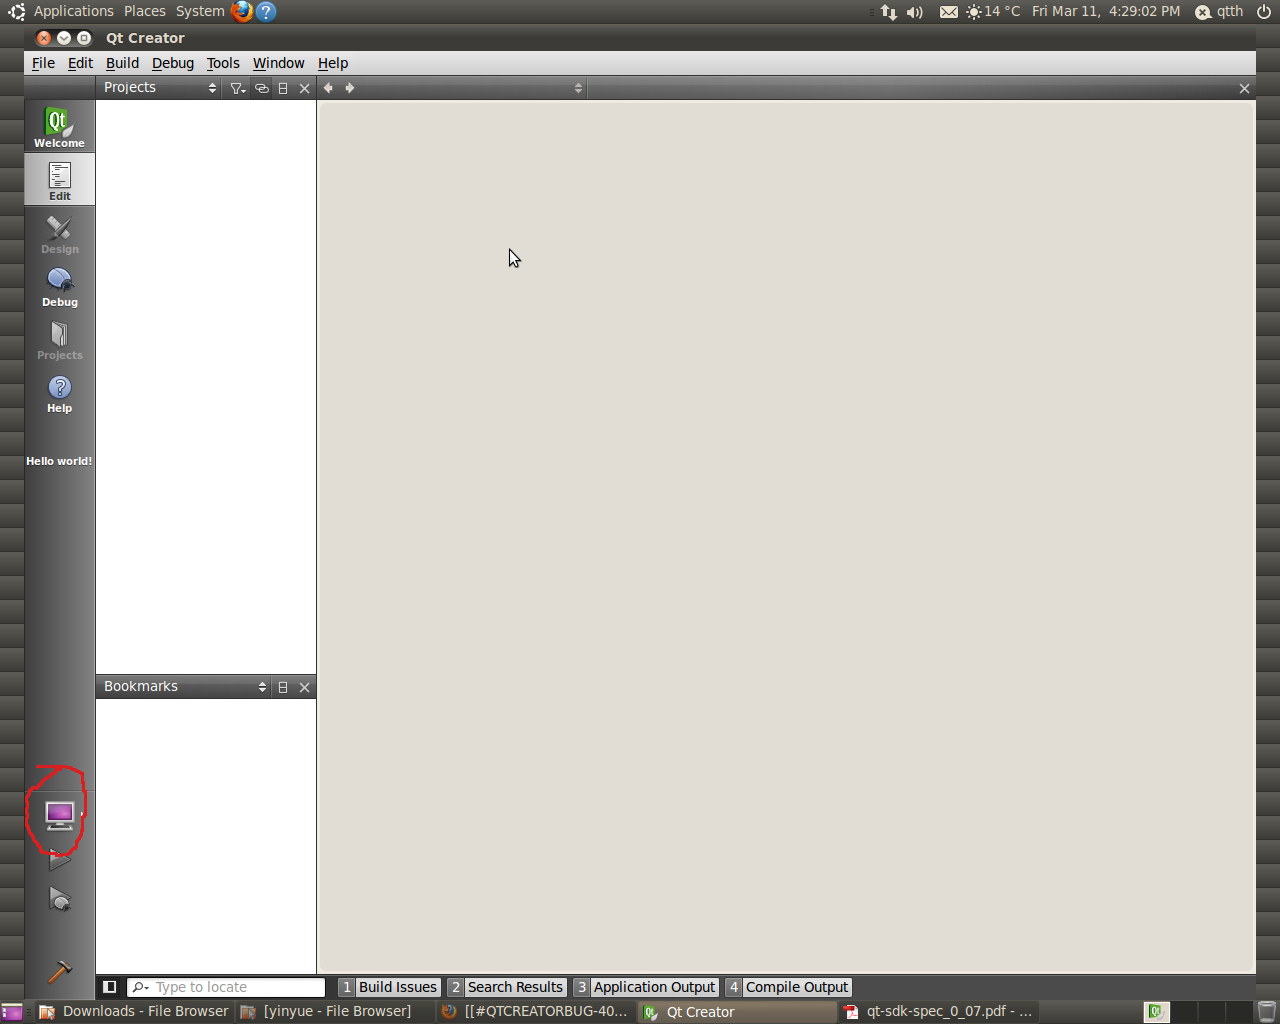This screenshot has height=1024, width=1280.
Task: Switch to Edit mode
Action: tap(59, 180)
